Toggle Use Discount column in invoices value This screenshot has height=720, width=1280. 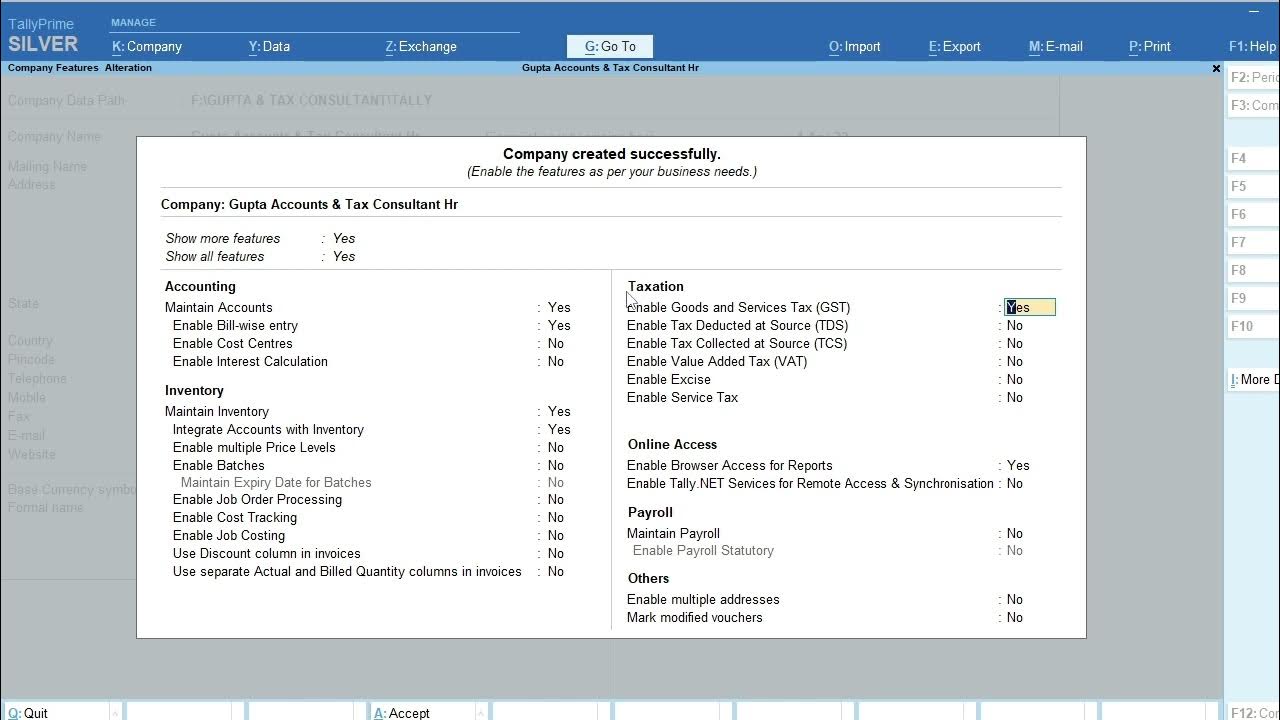point(556,554)
